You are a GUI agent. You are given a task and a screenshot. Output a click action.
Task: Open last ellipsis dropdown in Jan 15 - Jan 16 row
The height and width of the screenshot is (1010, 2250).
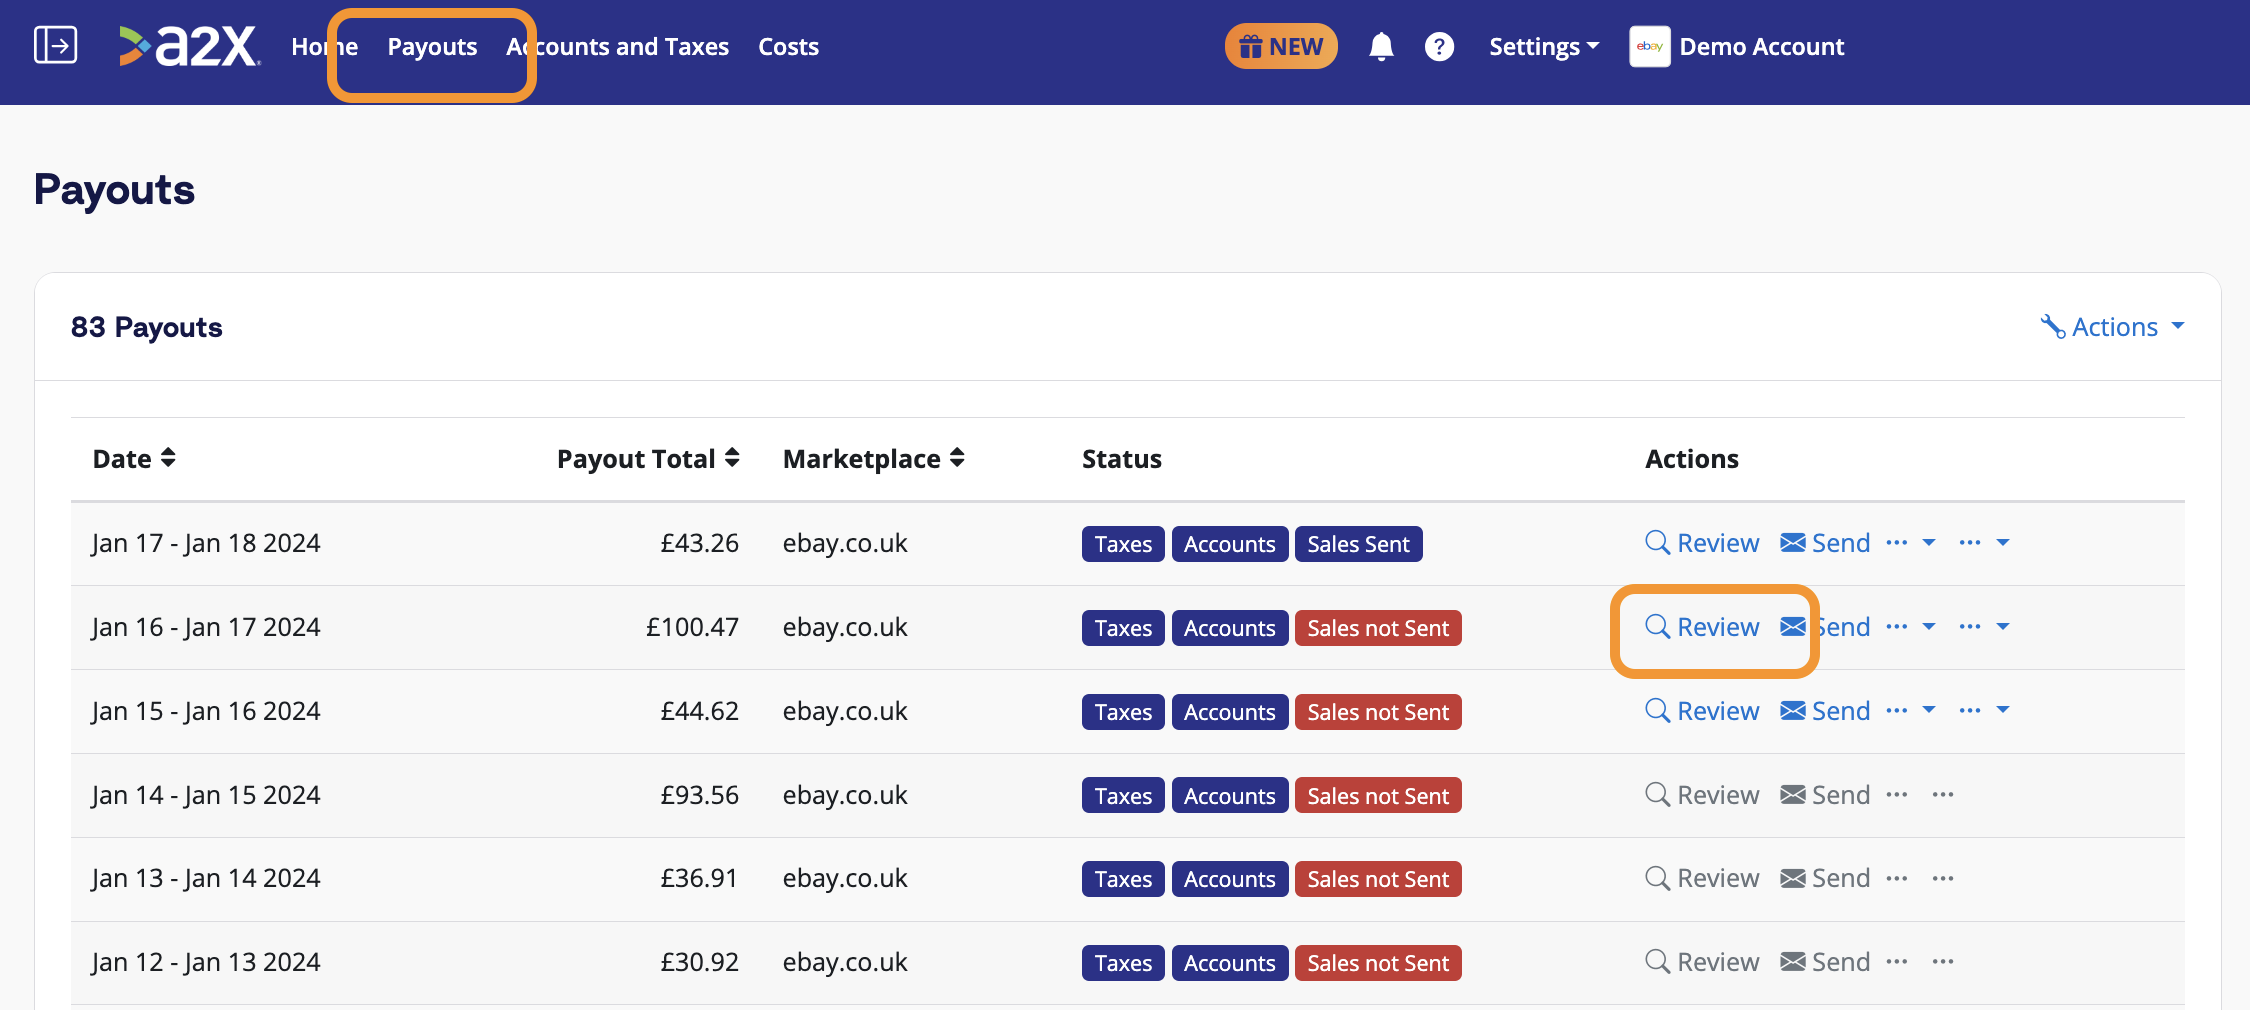1984,711
